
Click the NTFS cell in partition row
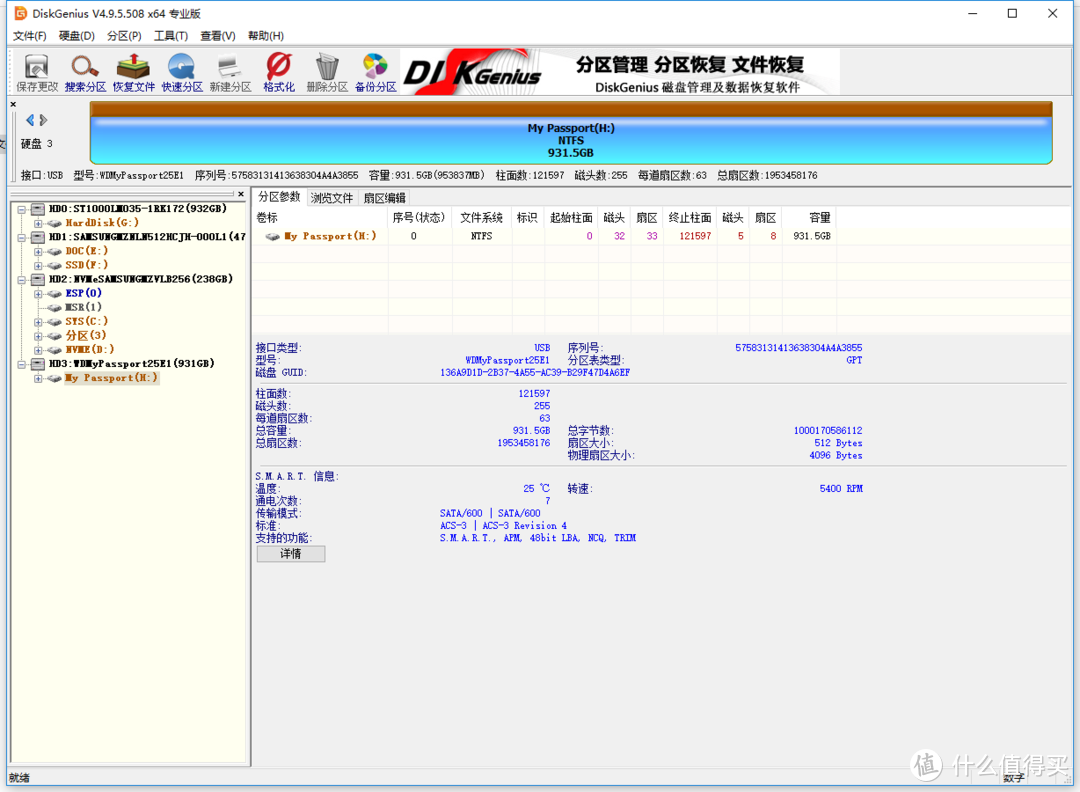point(481,236)
